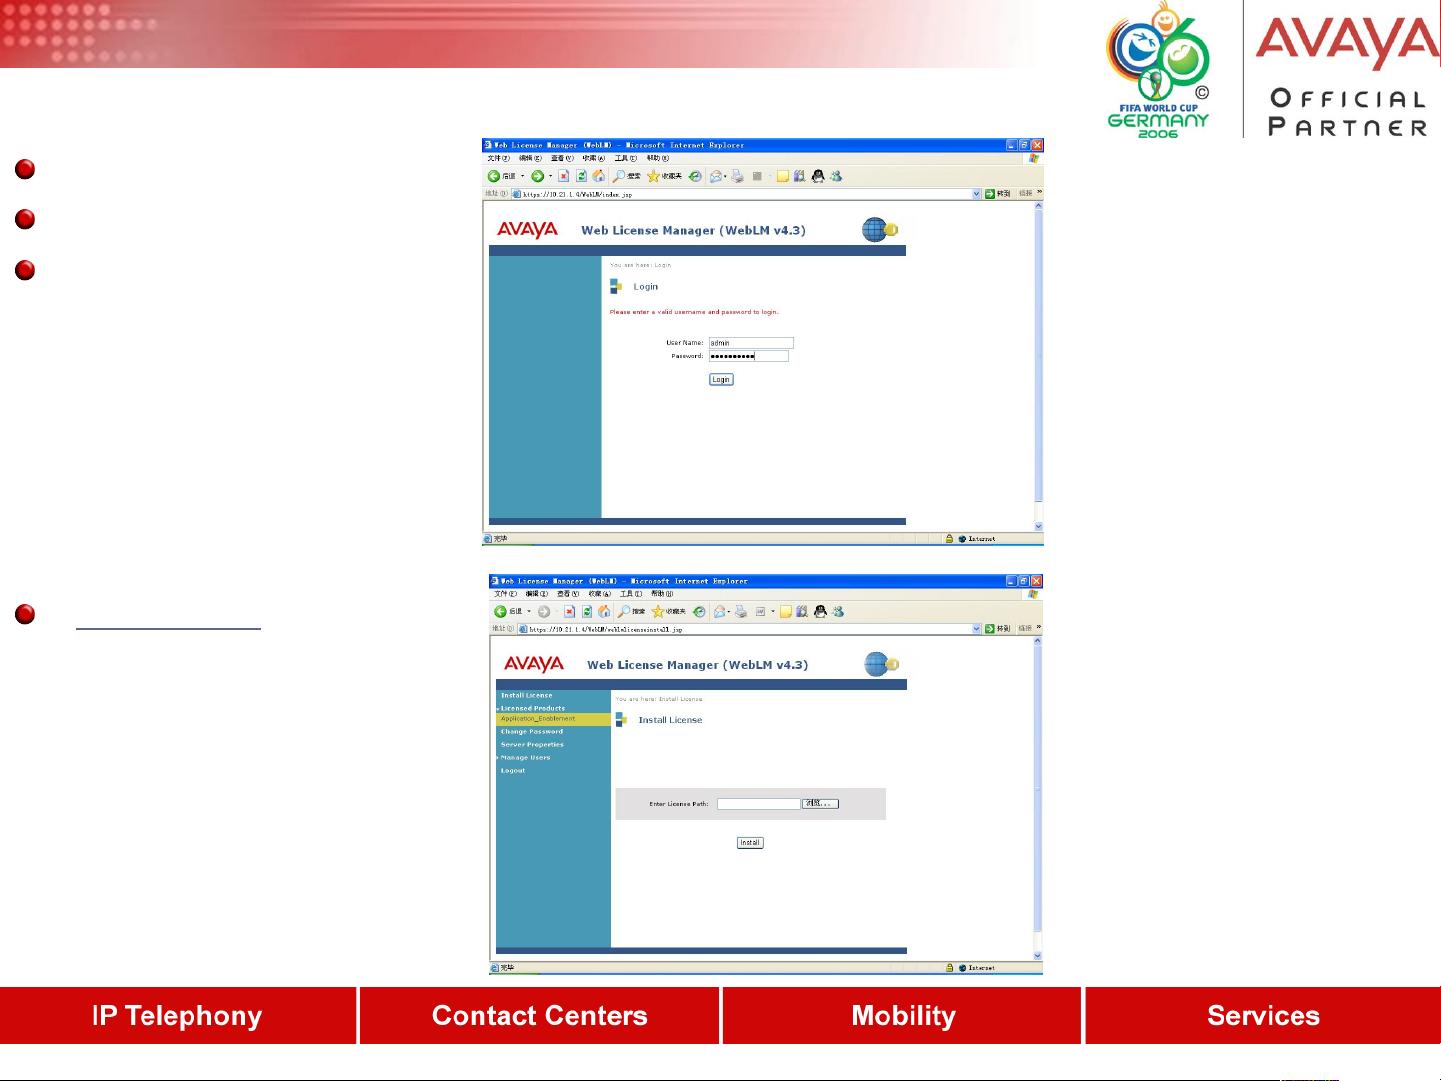Click the address bar URL in Login browser
This screenshot has width=1441, height=1081.
(578, 194)
